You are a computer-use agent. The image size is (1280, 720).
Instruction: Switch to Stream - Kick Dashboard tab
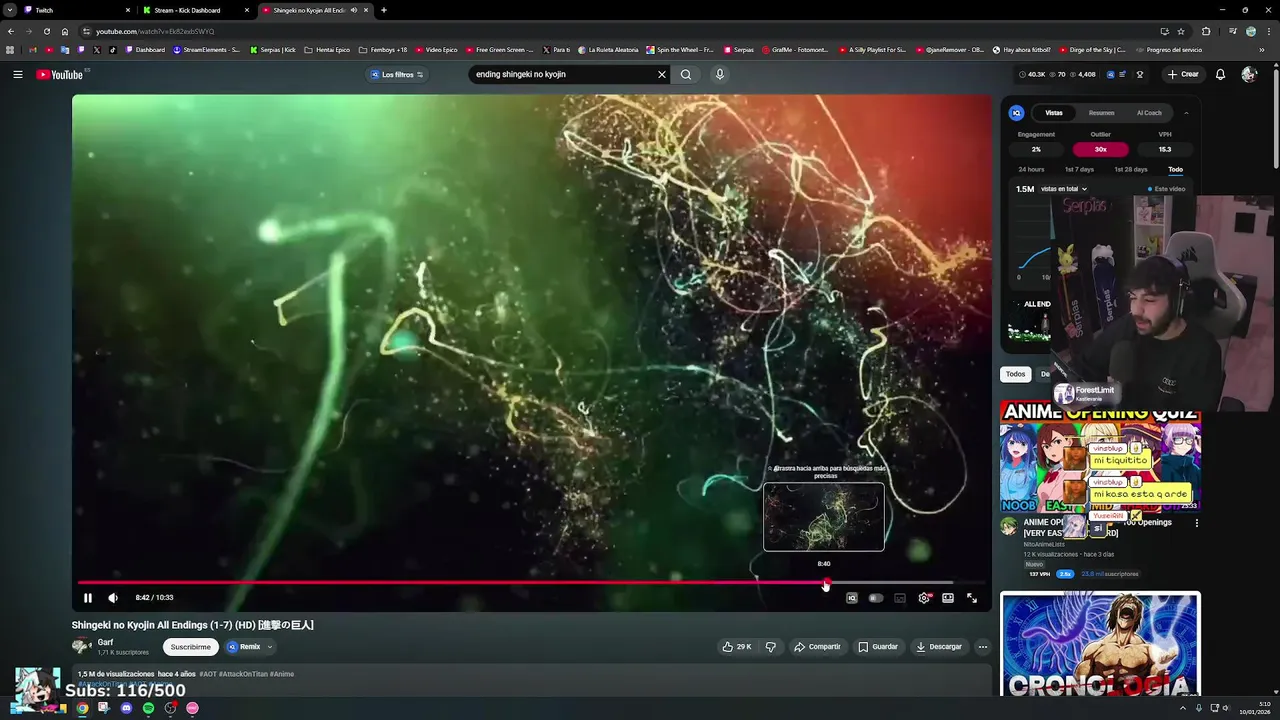coord(195,10)
